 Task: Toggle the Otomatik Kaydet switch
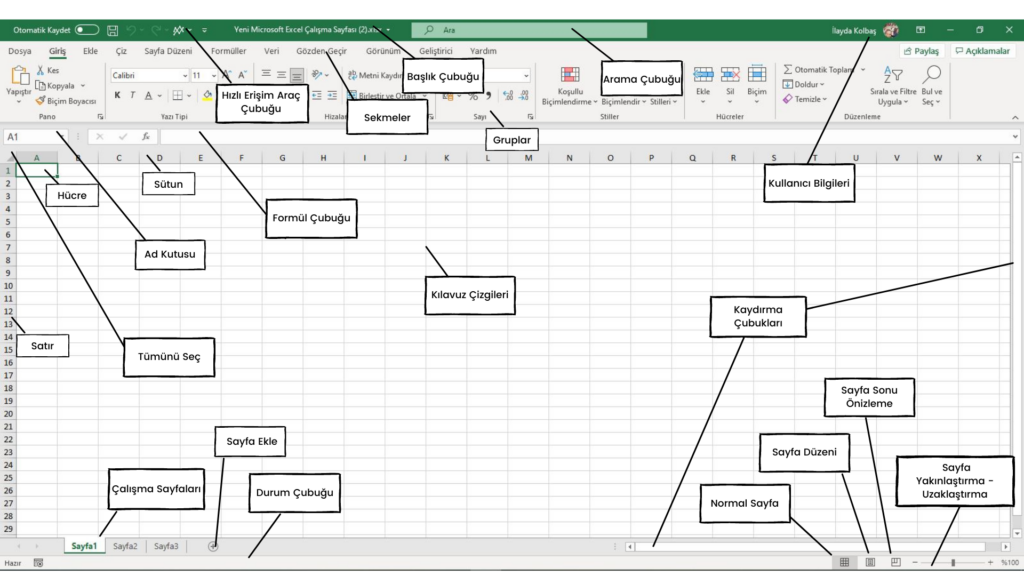coord(86,31)
